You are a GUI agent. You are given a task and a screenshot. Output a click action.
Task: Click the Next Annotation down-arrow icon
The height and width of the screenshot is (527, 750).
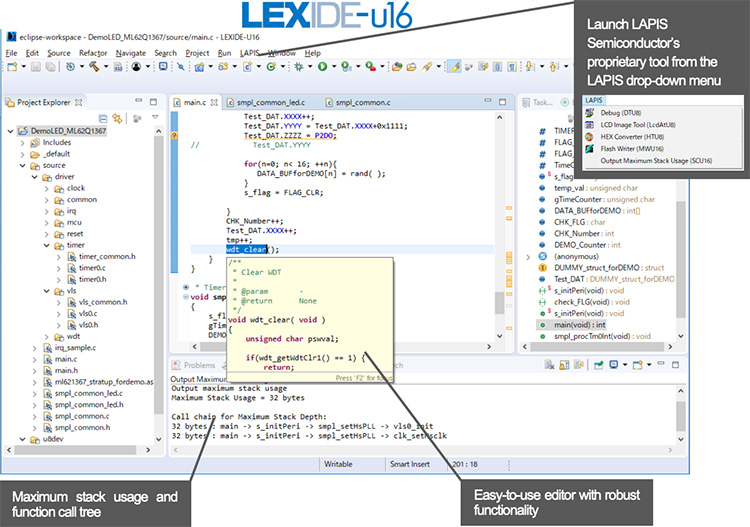(x=529, y=67)
